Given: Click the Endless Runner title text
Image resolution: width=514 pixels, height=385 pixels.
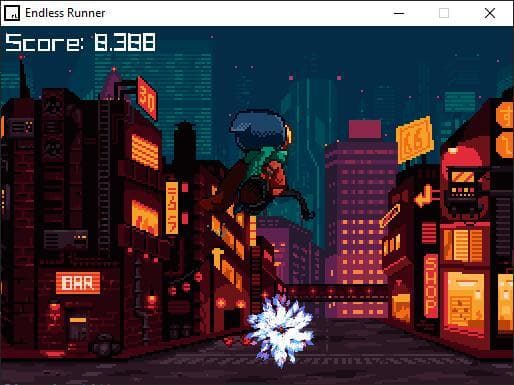Looking at the screenshot, I should [65, 13].
